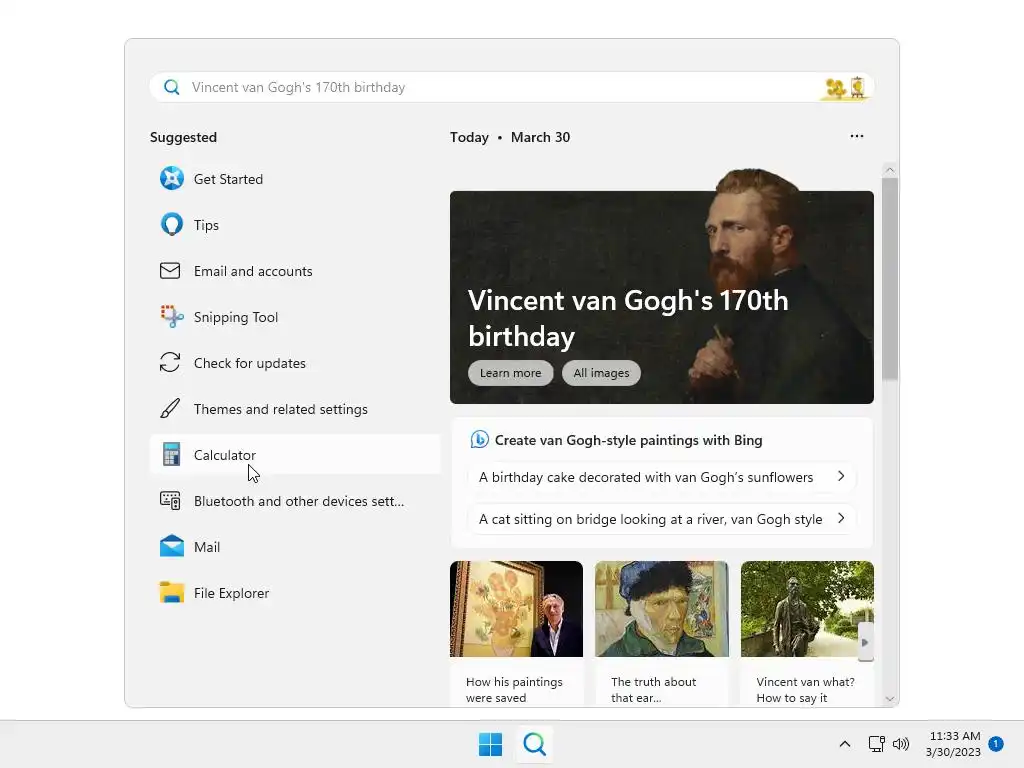Click the results pane scrollbar thumb
The width and height of the screenshot is (1024, 768).
889,278
